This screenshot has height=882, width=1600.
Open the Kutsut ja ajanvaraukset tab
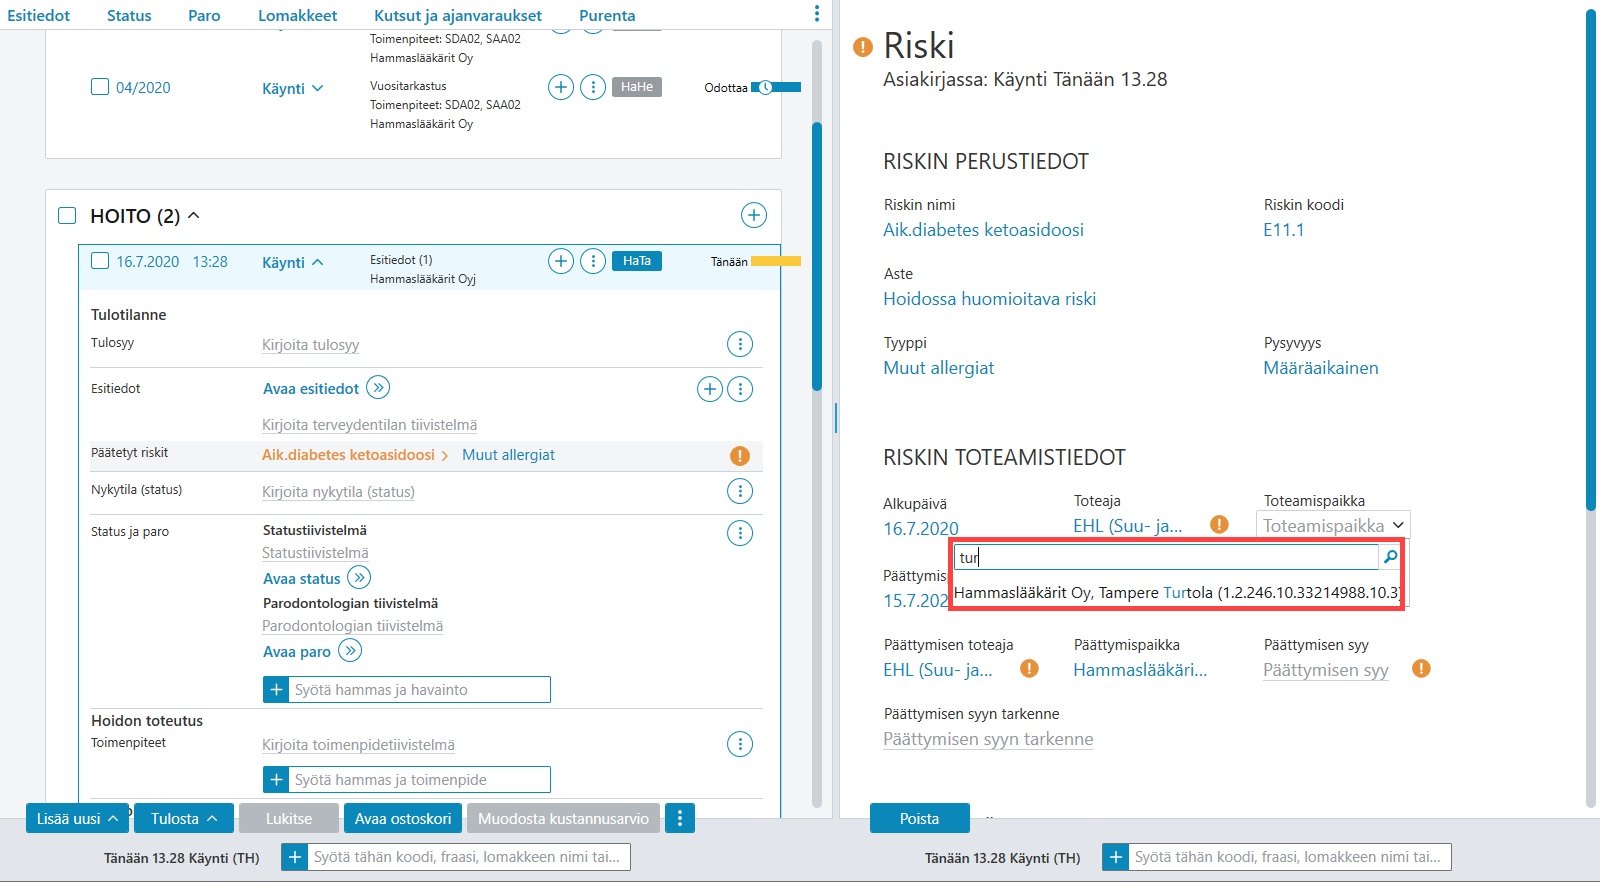click(458, 15)
